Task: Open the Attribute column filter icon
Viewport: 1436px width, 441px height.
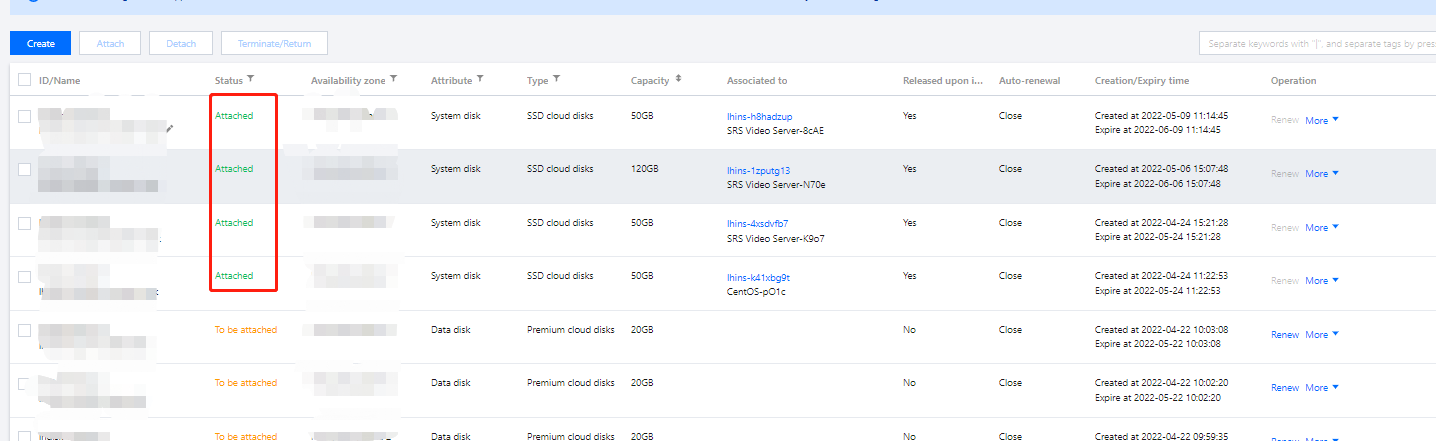Action: pos(481,79)
